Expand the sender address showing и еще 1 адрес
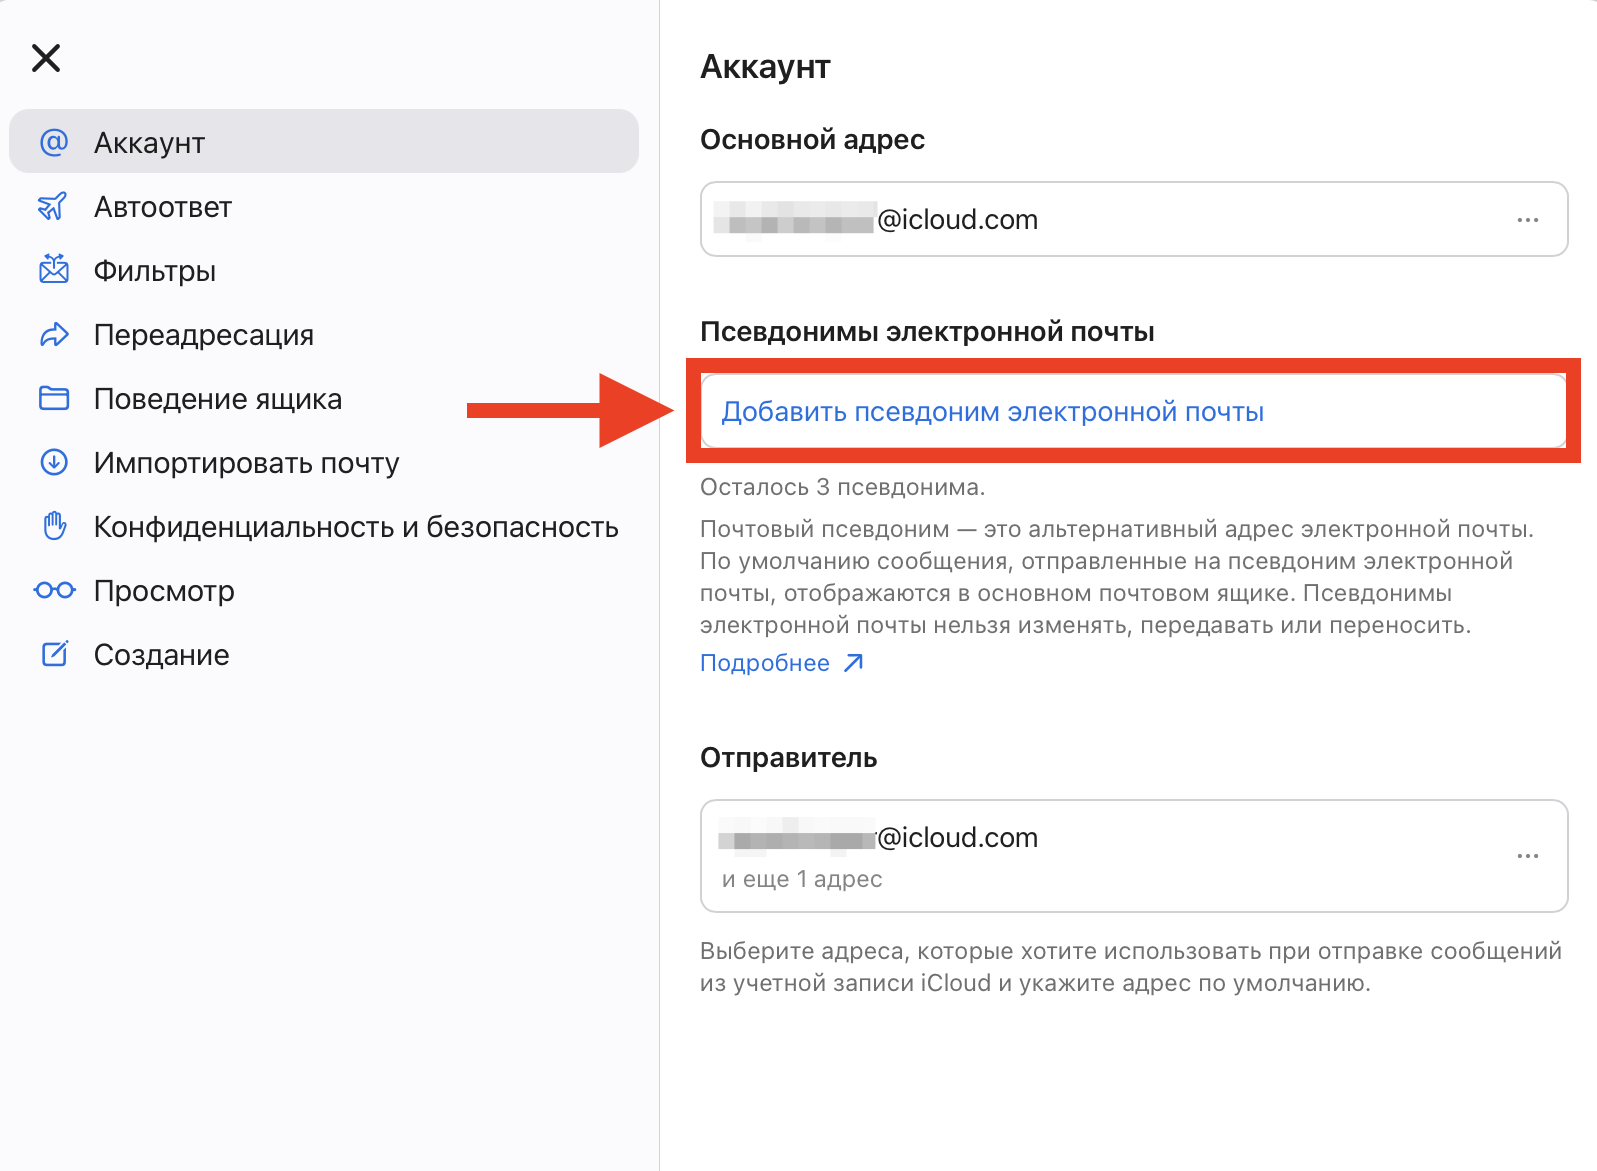The image size is (1597, 1171). pyautogui.click(x=800, y=879)
